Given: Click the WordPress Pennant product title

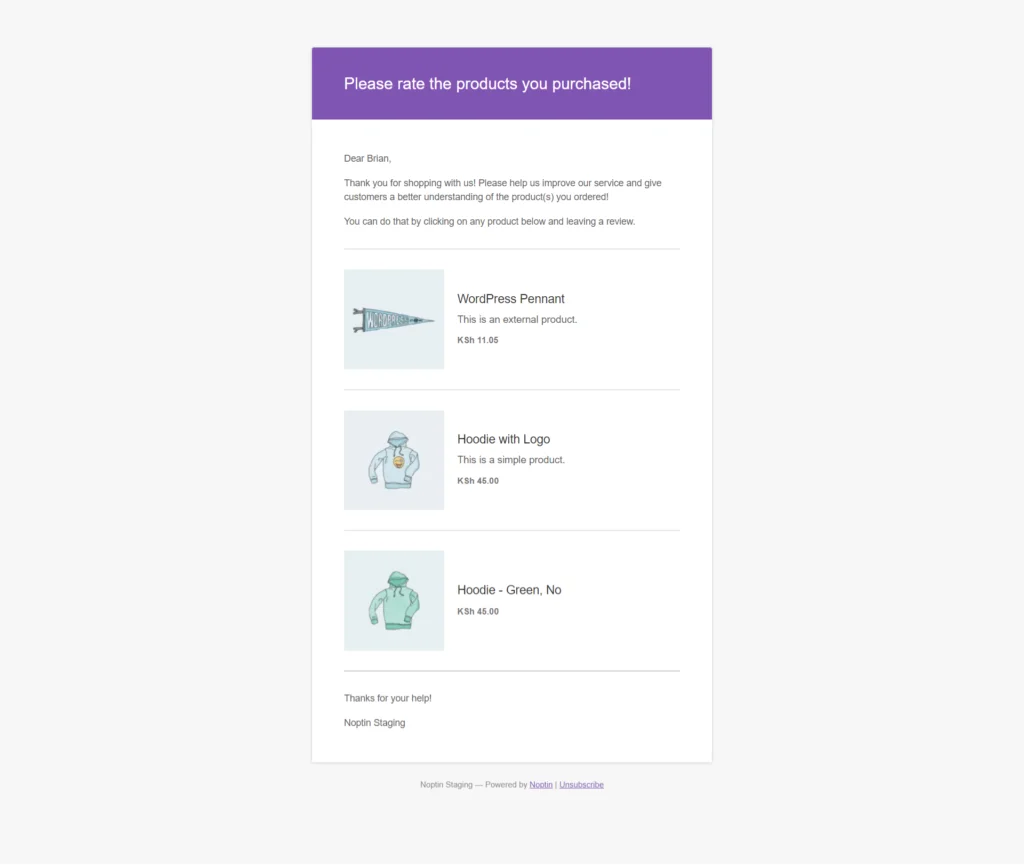Looking at the screenshot, I should coord(511,299).
